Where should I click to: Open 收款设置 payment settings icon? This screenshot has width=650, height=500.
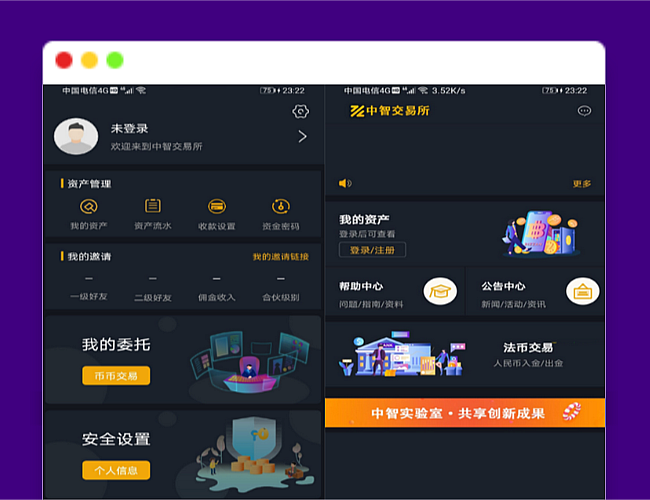pyautogui.click(x=217, y=206)
